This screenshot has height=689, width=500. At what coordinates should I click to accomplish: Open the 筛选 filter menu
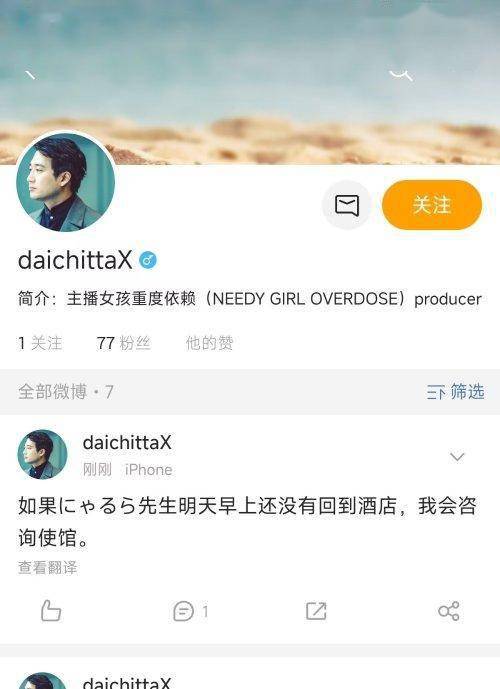pyautogui.click(x=467, y=392)
